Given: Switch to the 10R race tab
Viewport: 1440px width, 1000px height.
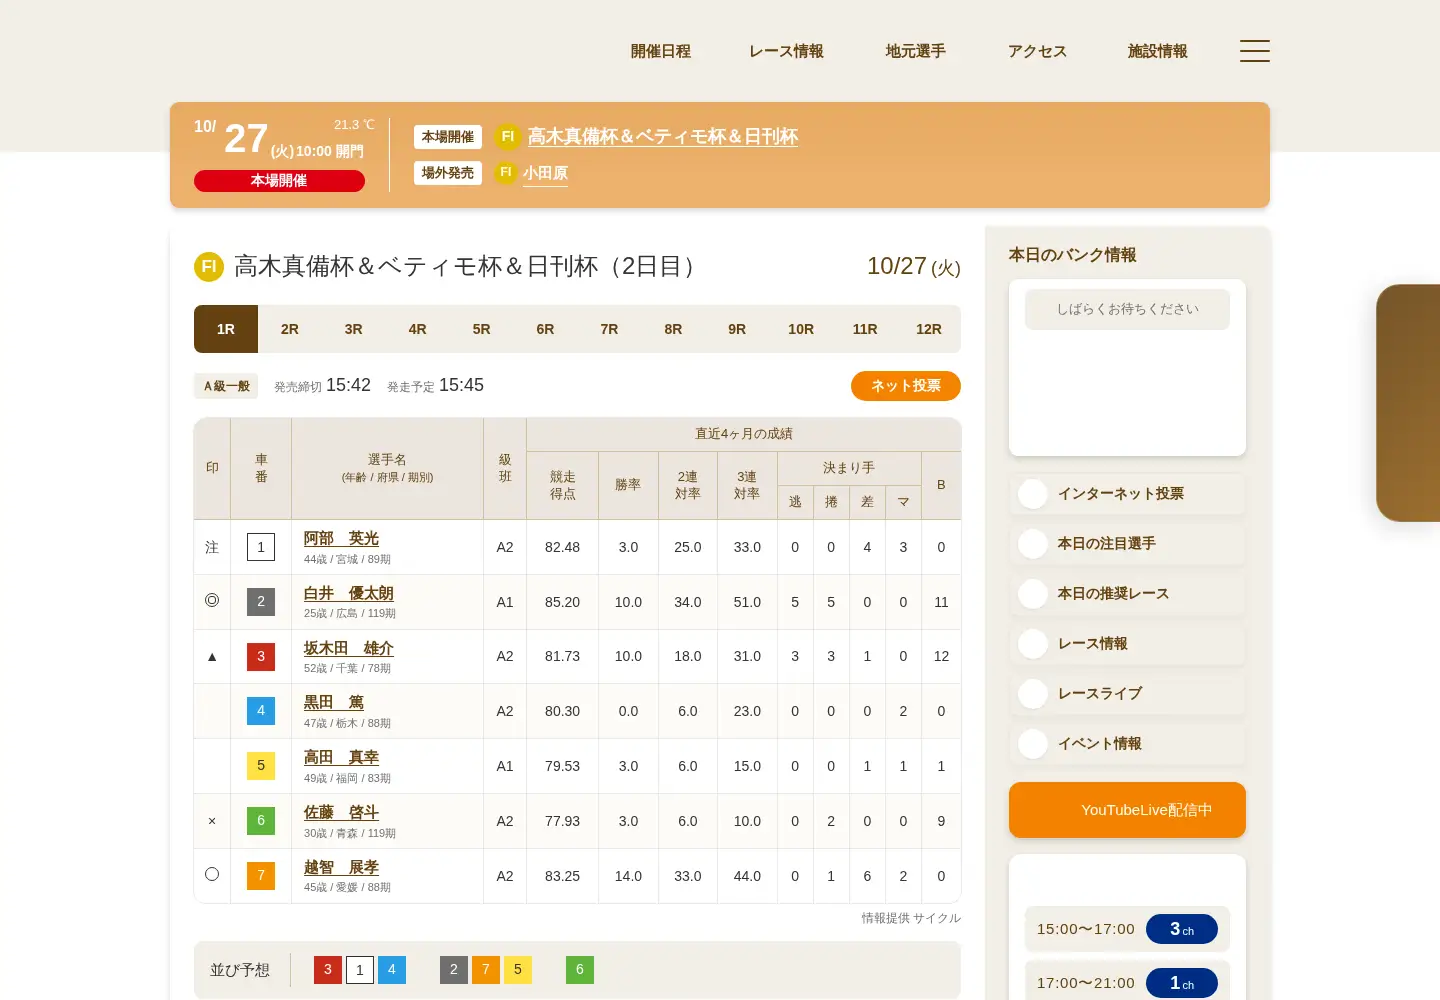Looking at the screenshot, I should (801, 329).
